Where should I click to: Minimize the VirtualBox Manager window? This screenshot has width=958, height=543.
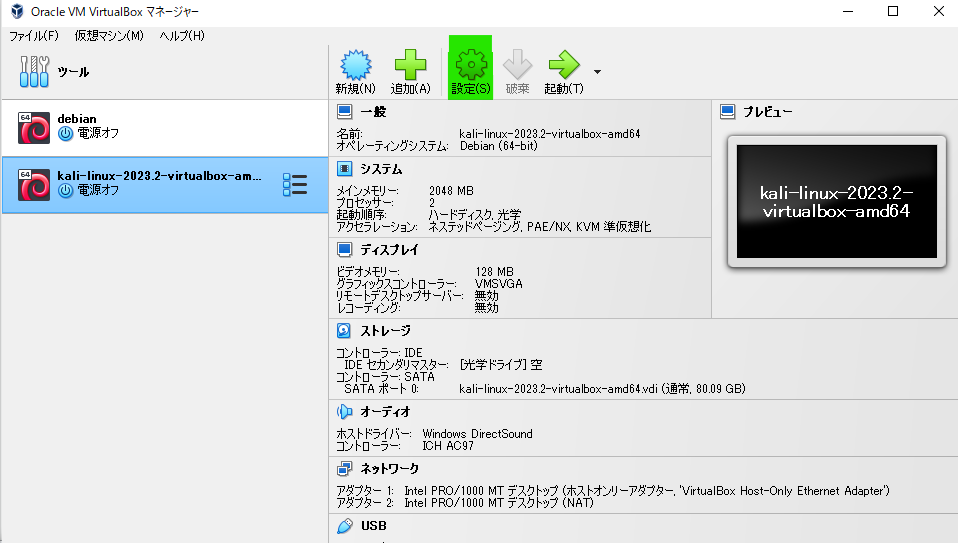tap(848, 11)
